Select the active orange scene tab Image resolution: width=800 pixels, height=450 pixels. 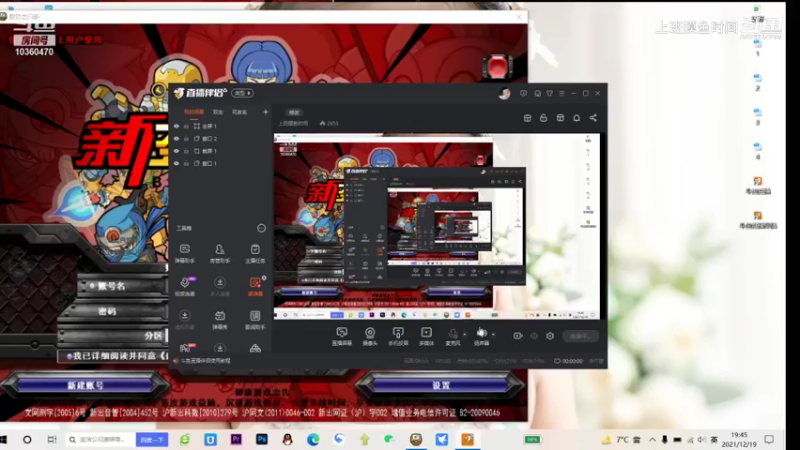point(194,112)
